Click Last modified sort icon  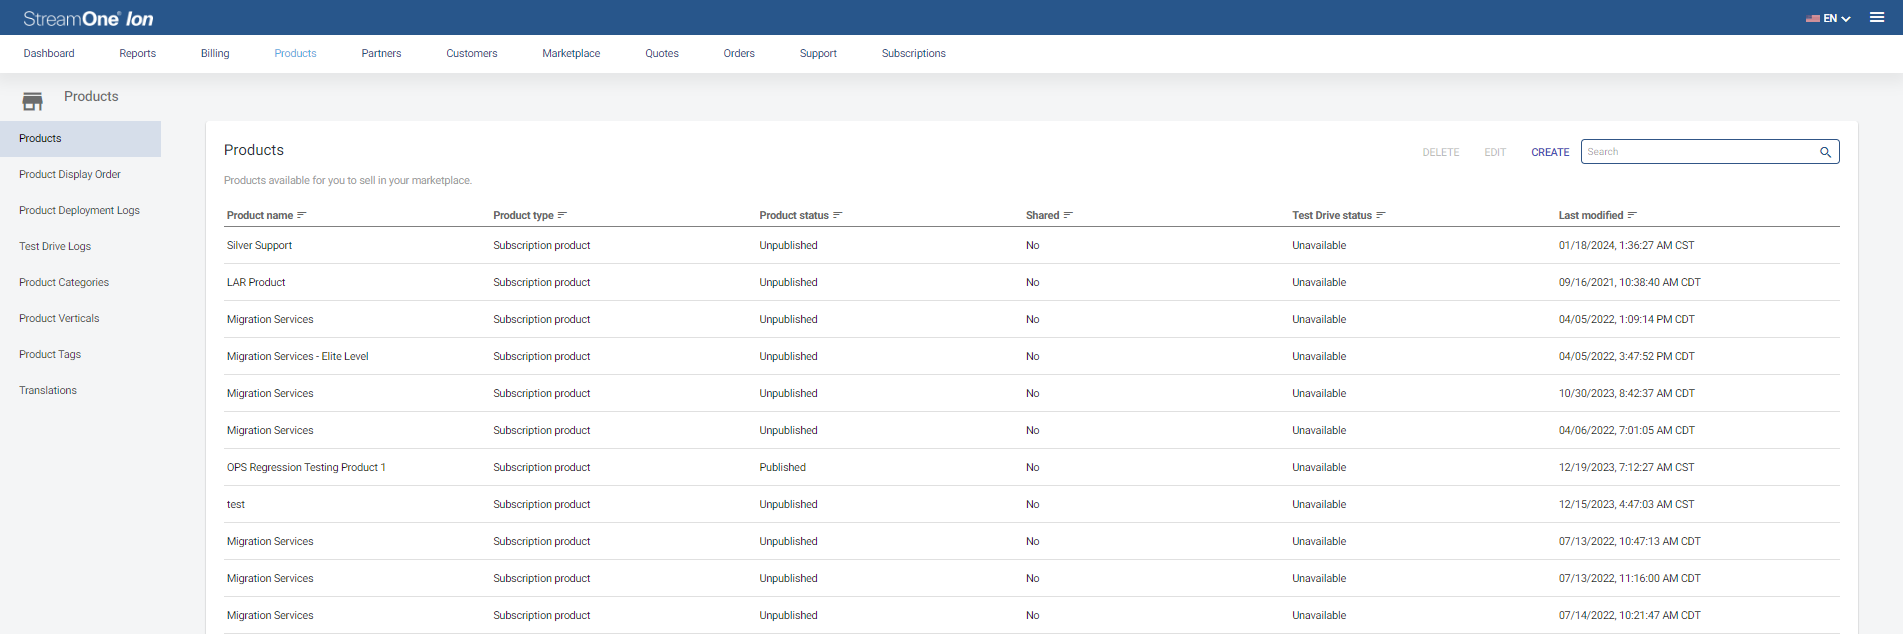[1632, 215]
